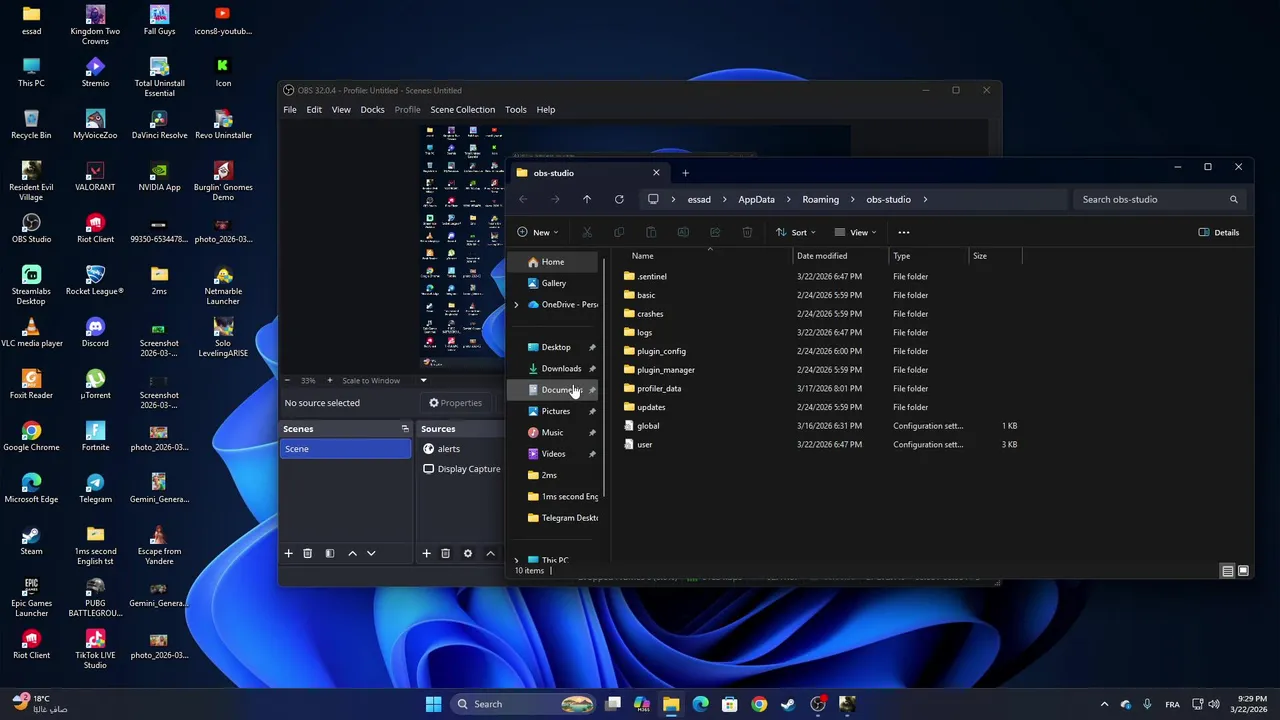Sort files by Date modified column

coord(839,256)
